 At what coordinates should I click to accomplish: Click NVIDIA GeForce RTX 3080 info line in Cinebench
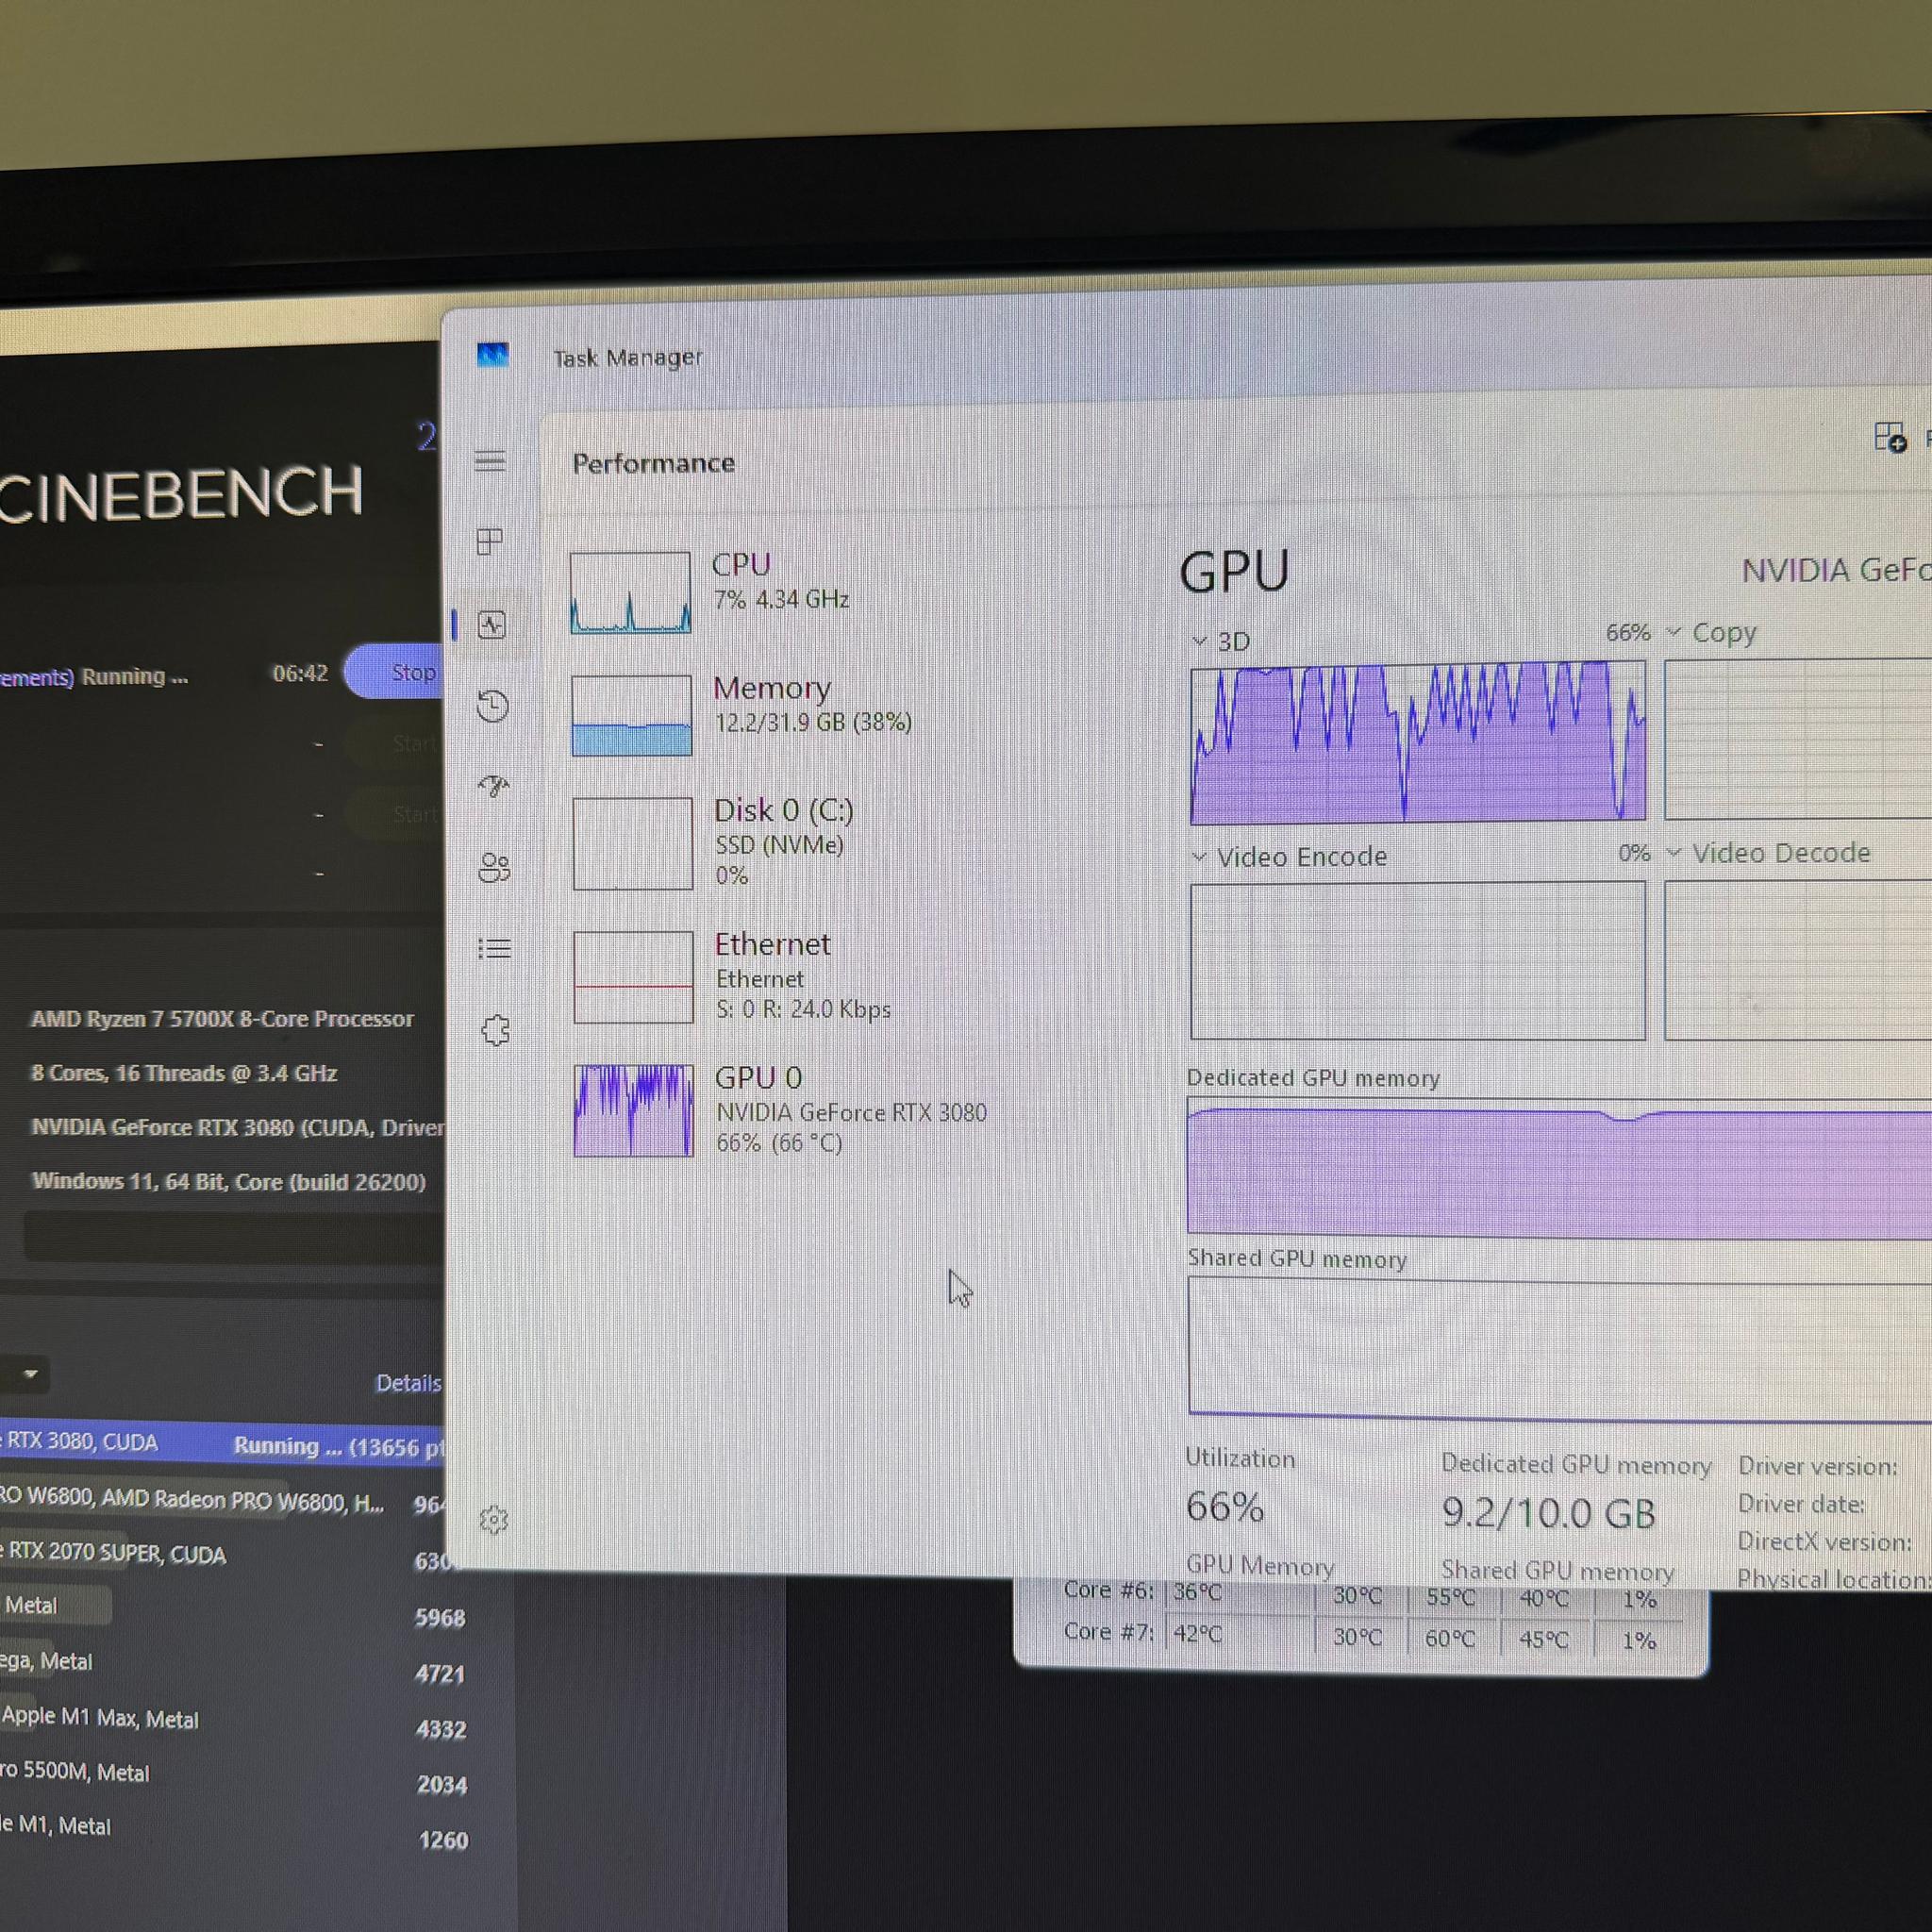click(x=238, y=1127)
